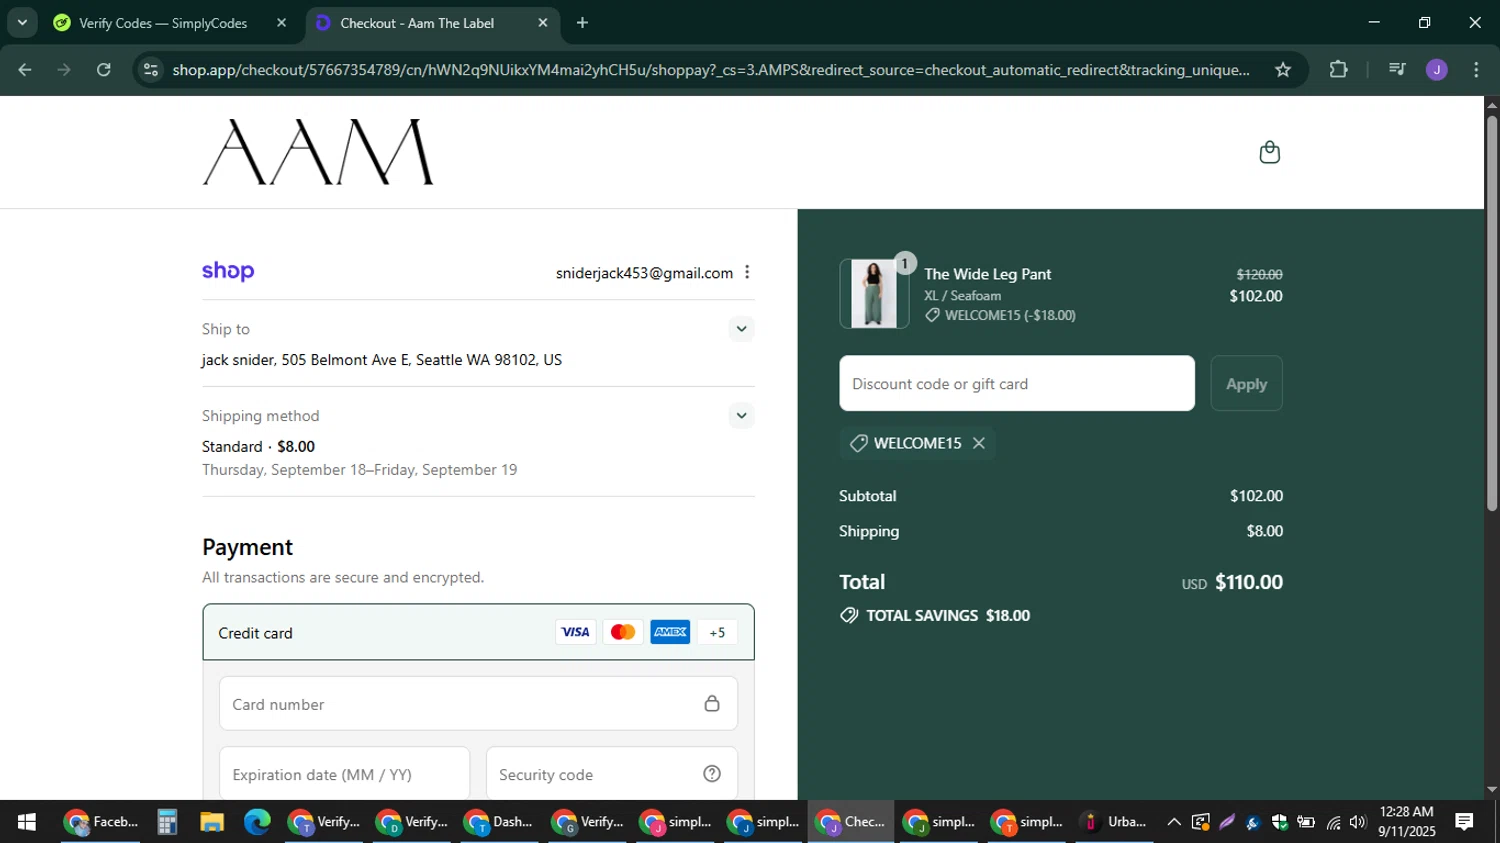Screen dimensions: 1500x843
Task: Click the address bar URL
Action: (711, 70)
